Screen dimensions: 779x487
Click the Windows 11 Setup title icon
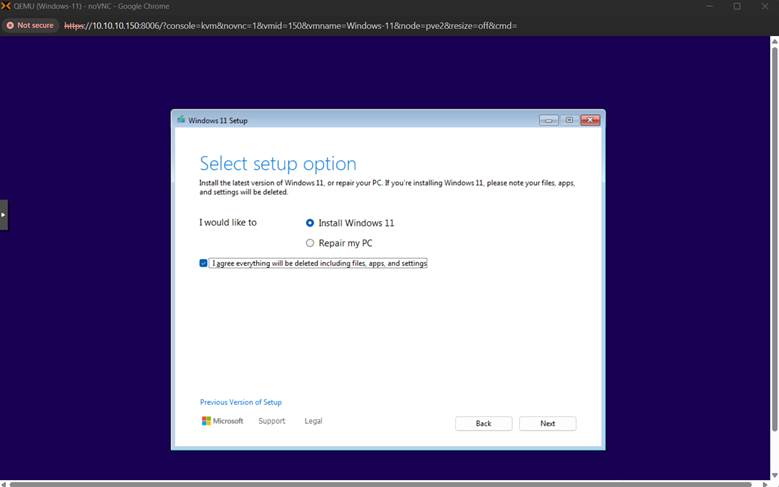coord(181,120)
